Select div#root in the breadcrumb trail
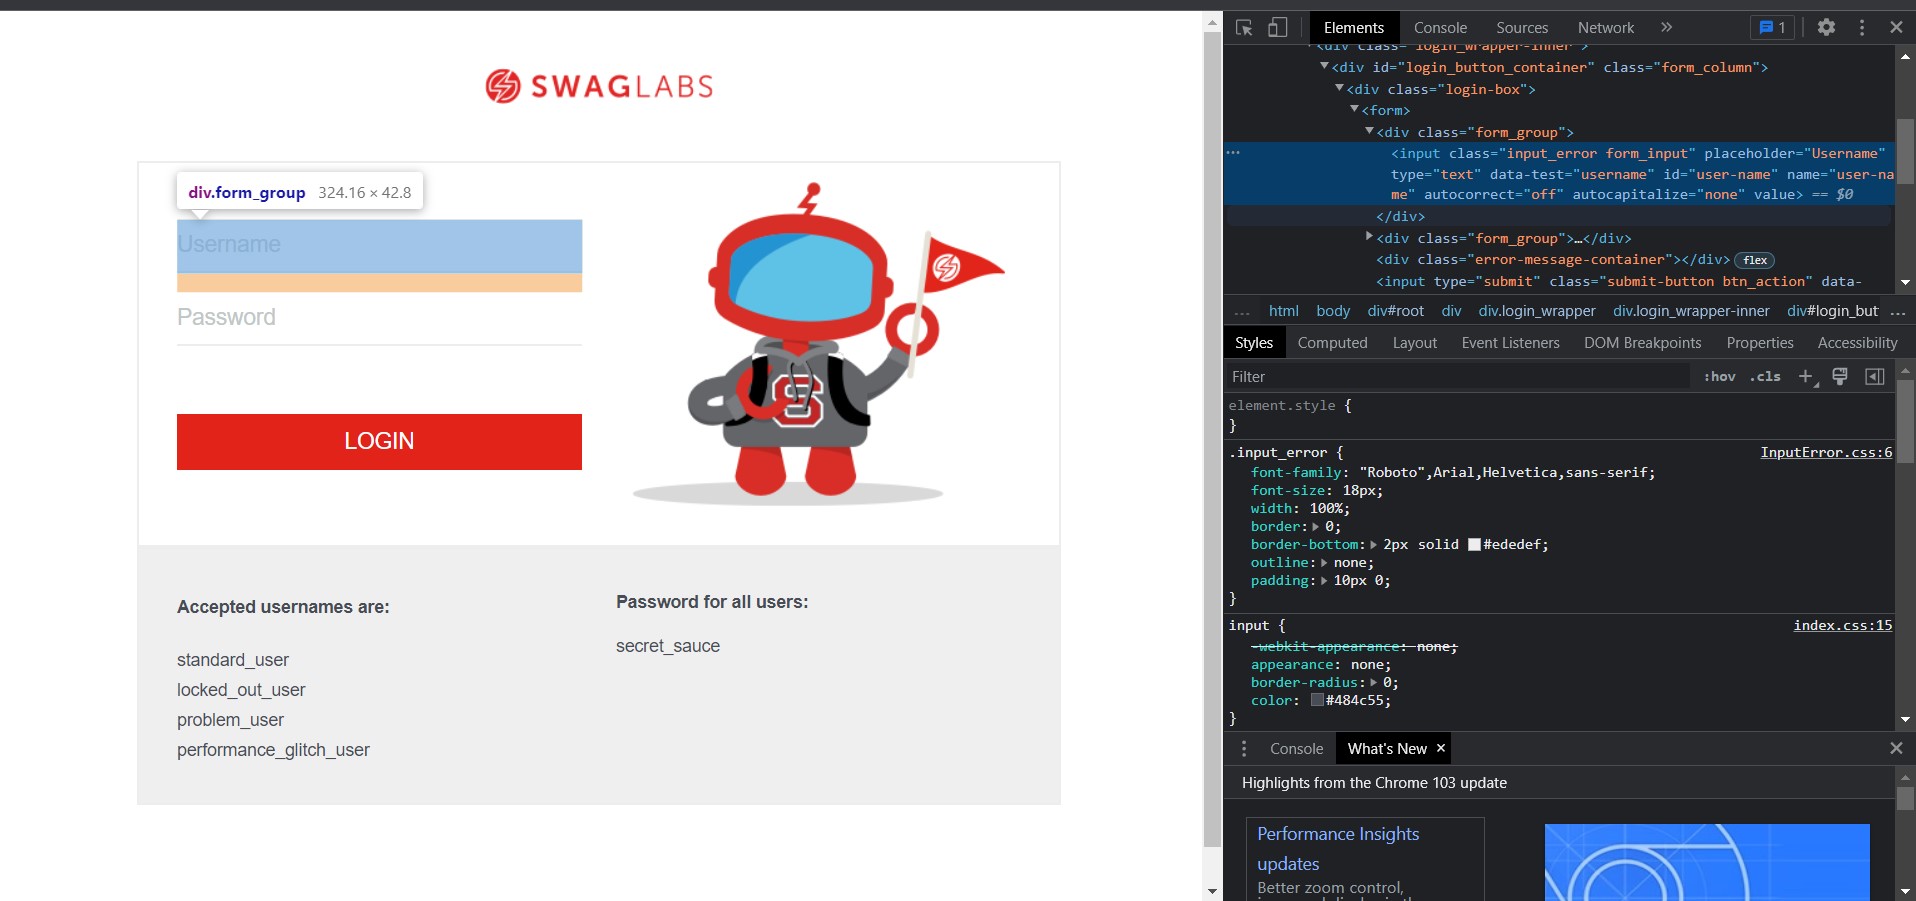The height and width of the screenshot is (901, 1916). click(1395, 311)
